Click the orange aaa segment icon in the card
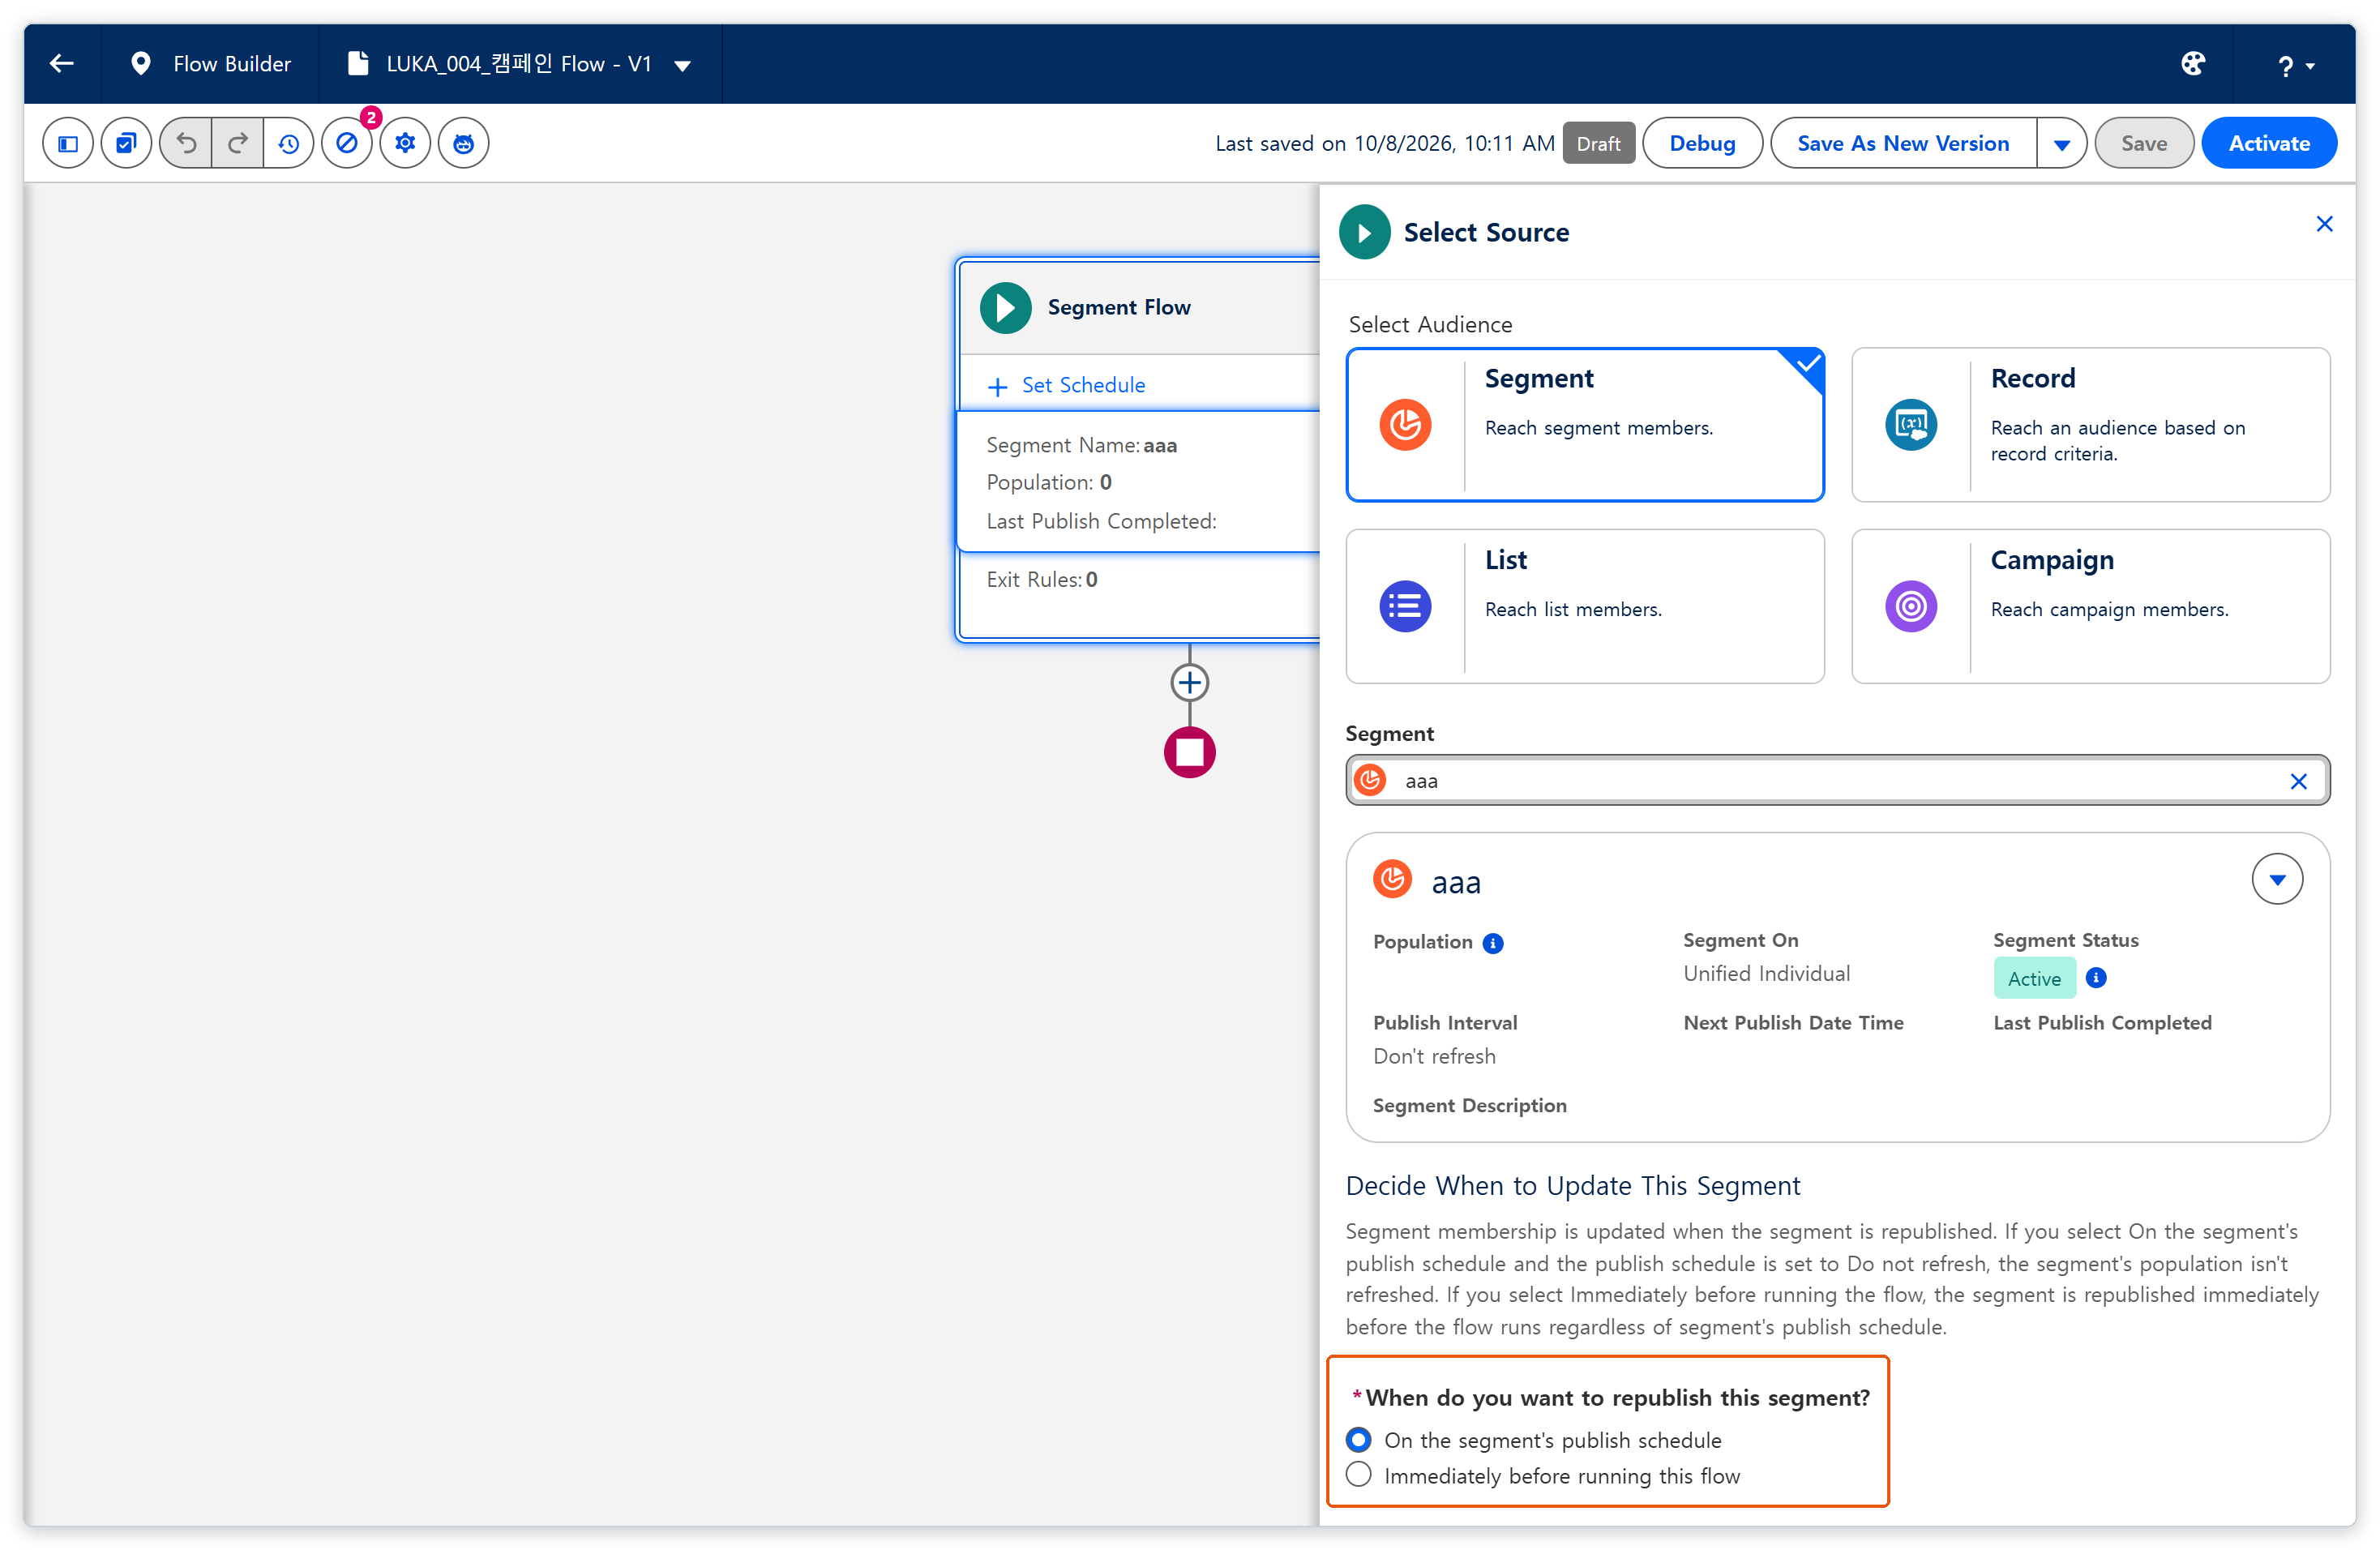 [x=1392, y=879]
